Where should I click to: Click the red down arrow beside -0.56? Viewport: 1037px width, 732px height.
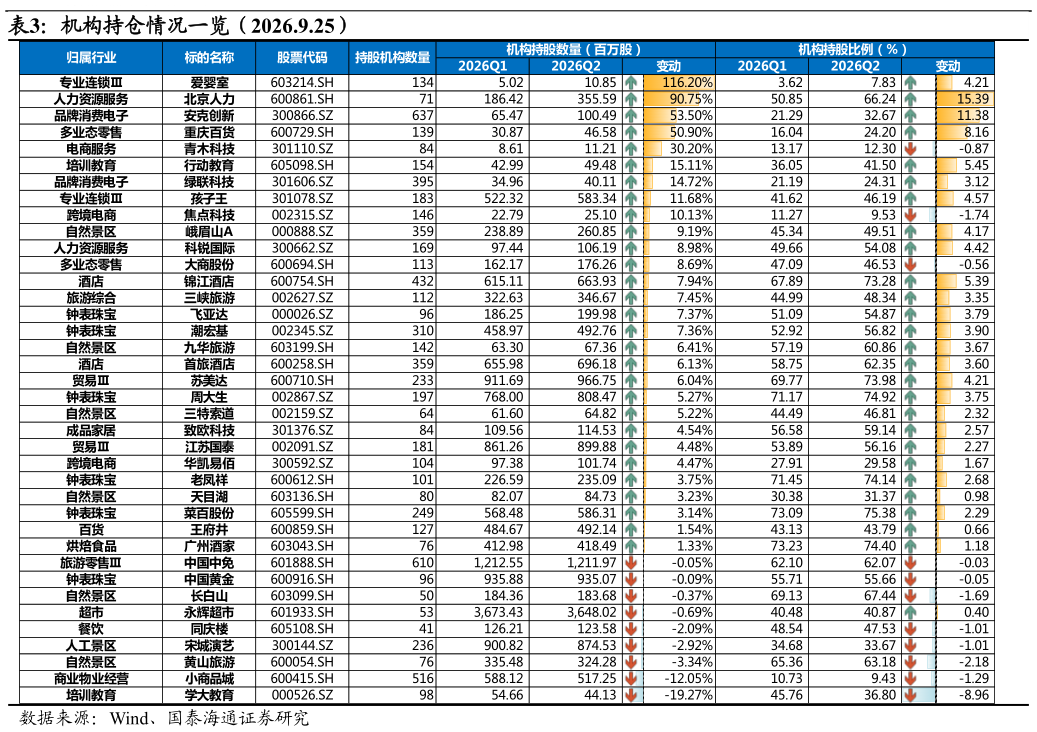911,264
